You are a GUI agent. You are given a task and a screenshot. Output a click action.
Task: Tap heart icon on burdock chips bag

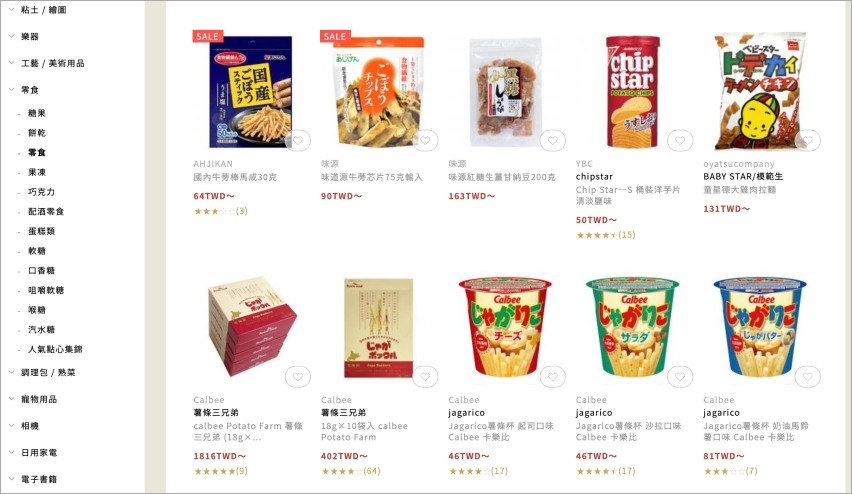click(425, 141)
